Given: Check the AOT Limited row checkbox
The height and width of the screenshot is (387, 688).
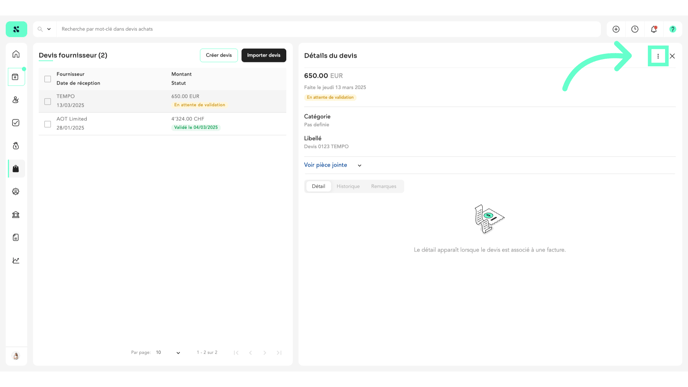Looking at the screenshot, I should coord(47,124).
